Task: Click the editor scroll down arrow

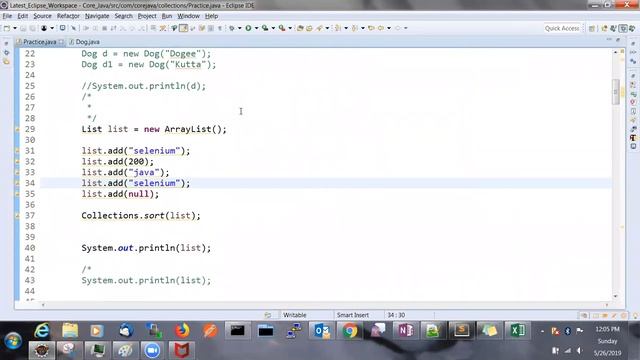Action: [x=616, y=296]
